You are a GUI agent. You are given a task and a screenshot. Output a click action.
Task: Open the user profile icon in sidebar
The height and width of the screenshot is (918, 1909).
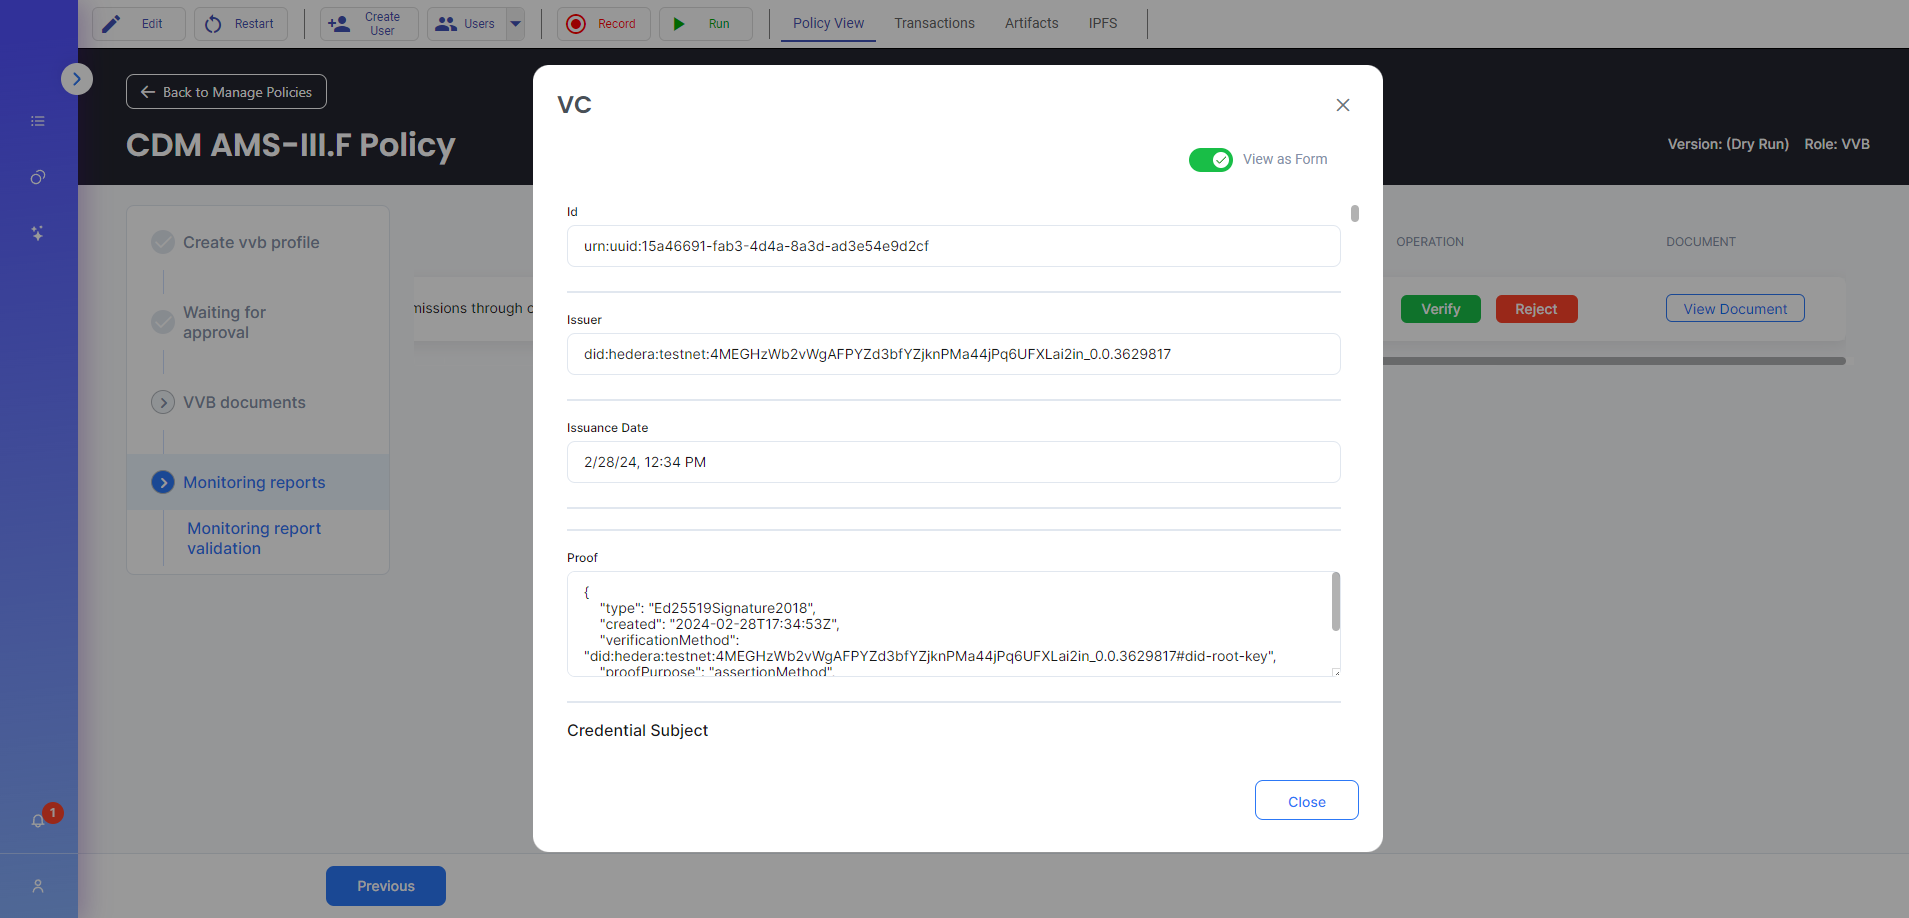(38, 886)
